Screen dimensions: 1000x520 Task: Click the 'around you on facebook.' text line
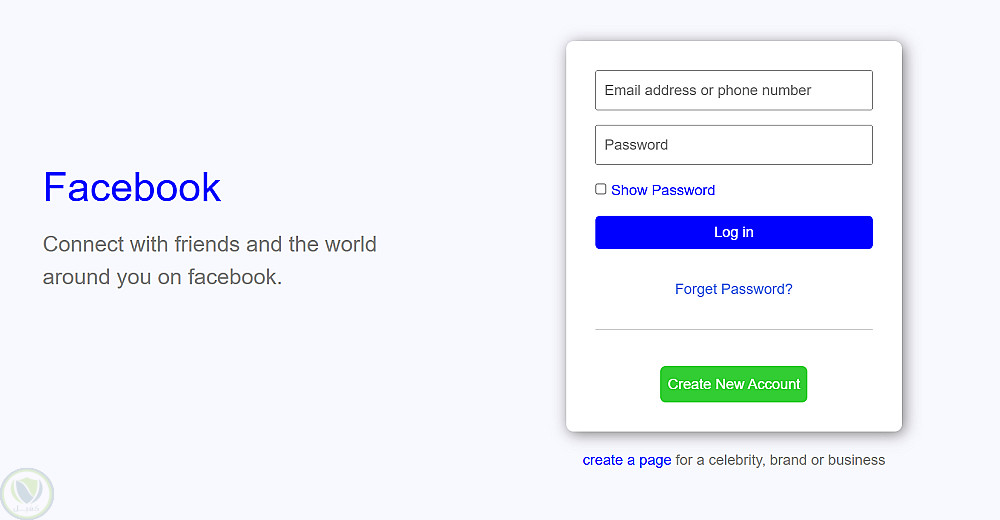(x=162, y=277)
